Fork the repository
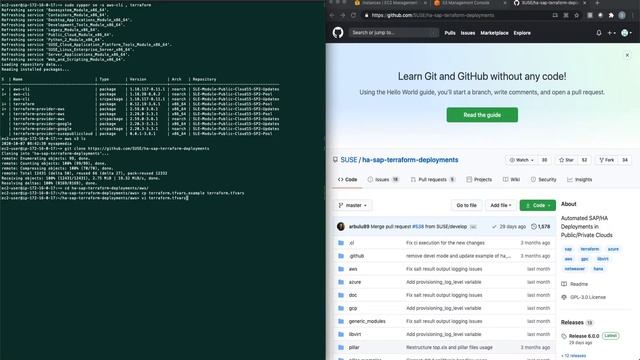 coord(607,160)
